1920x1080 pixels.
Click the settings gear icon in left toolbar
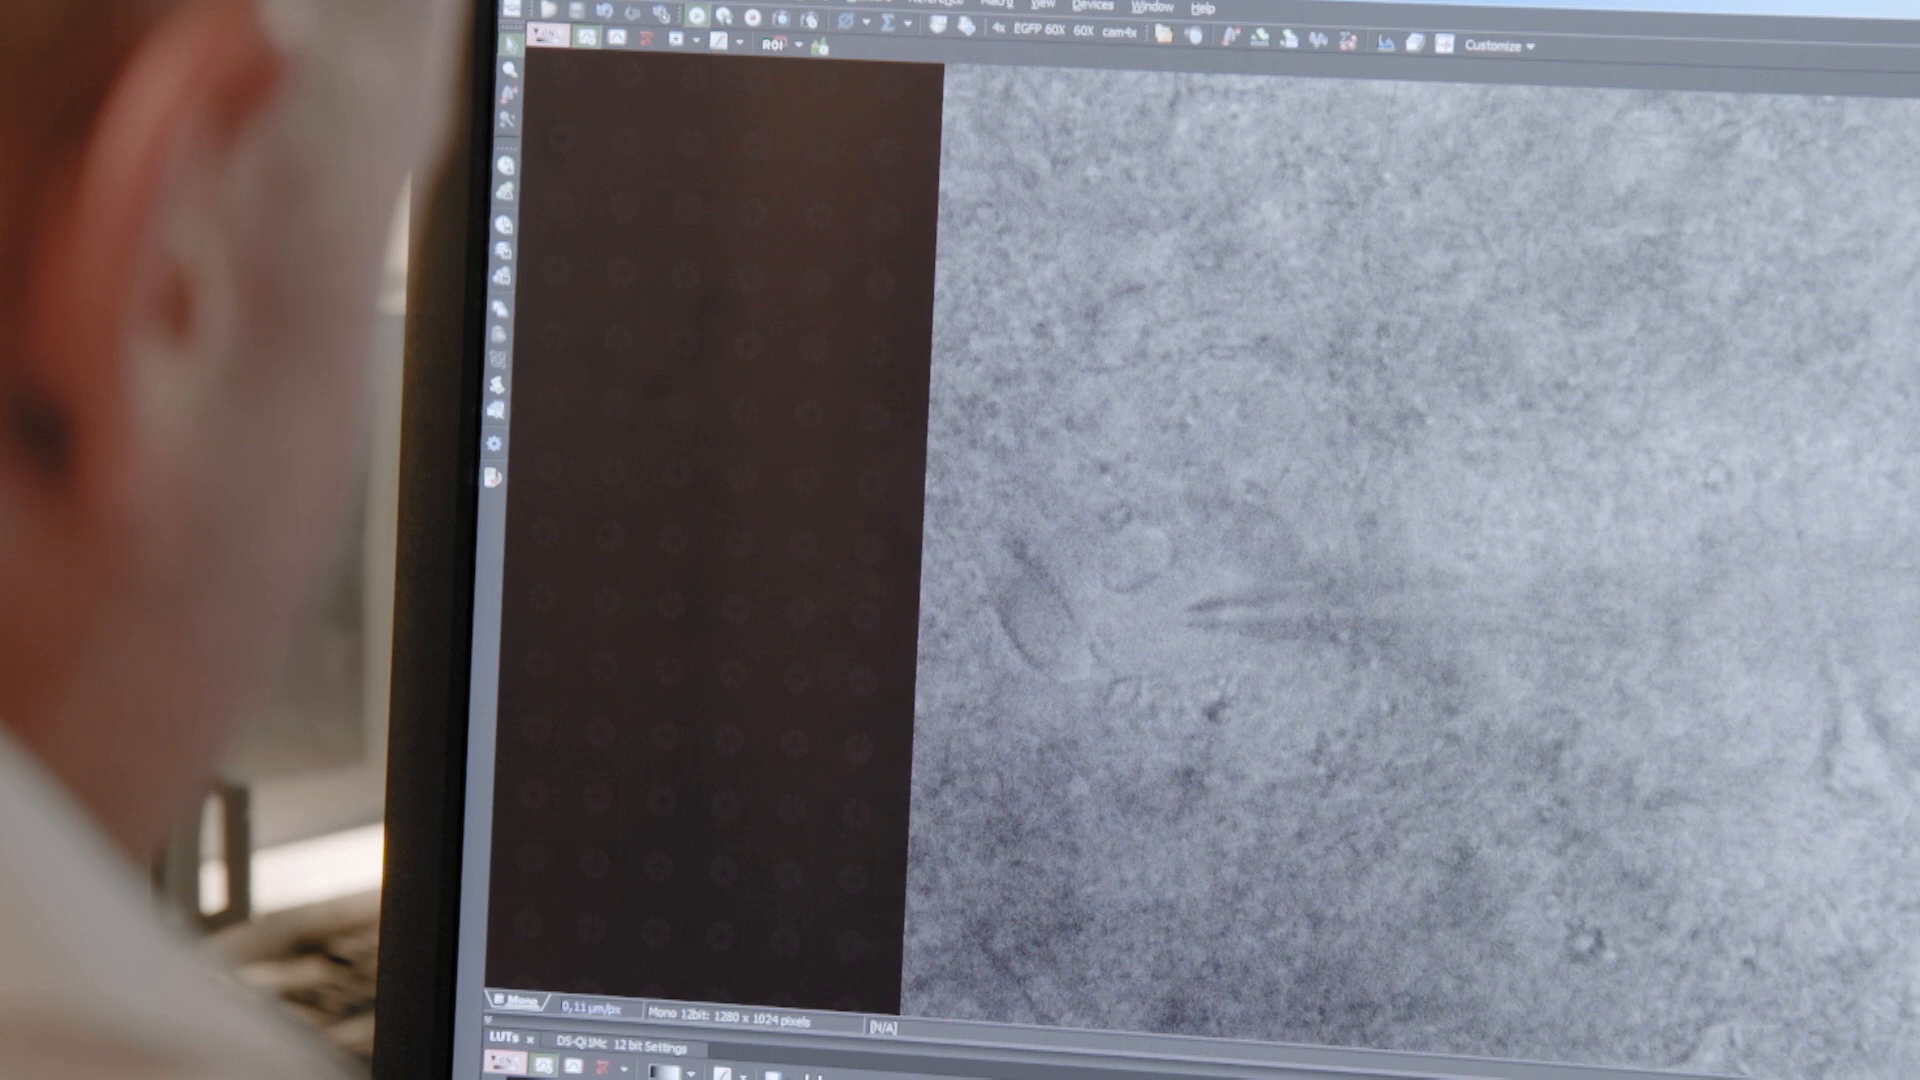494,443
